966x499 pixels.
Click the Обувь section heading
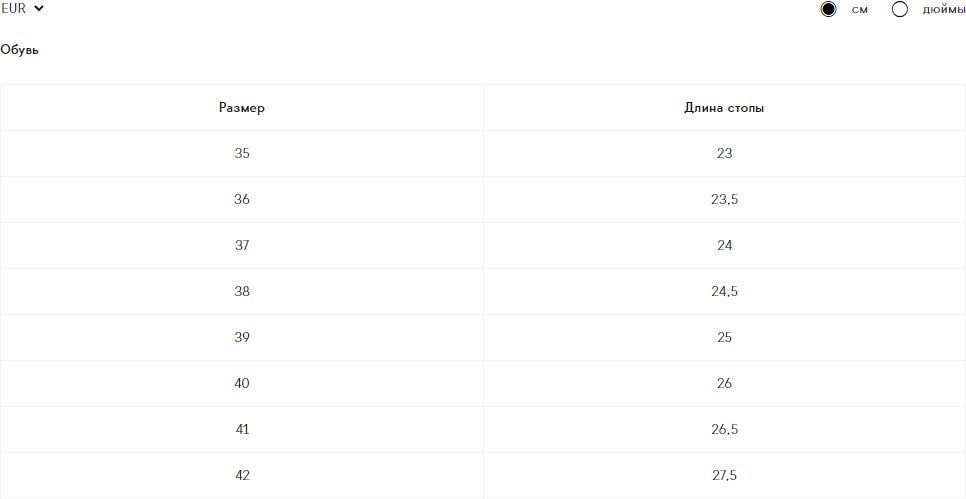pos(20,49)
